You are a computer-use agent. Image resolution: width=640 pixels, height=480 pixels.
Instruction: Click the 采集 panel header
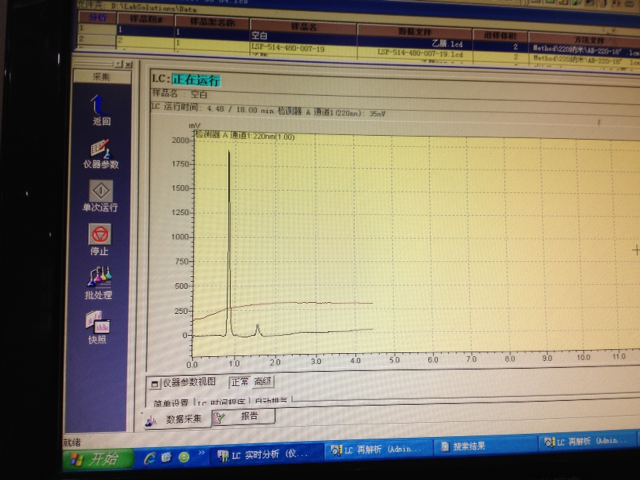pyautogui.click(x=102, y=76)
